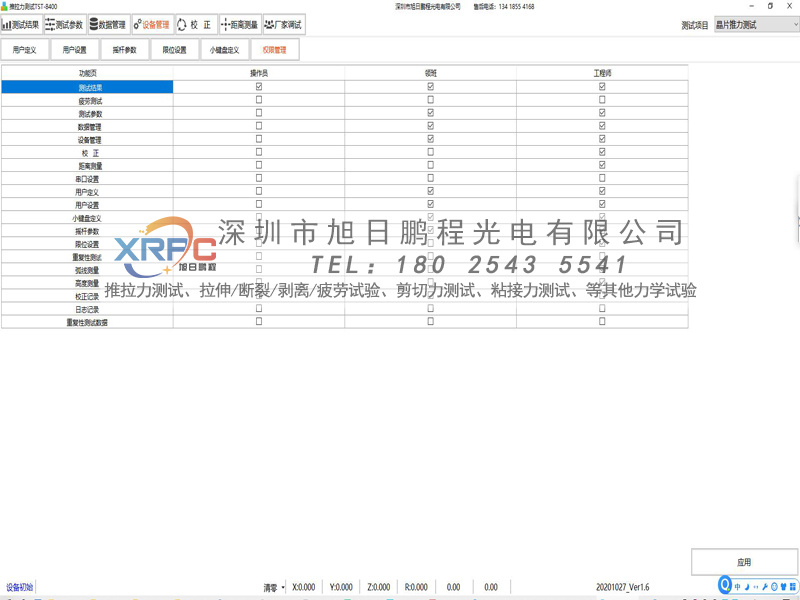Viewport: 800px width, 600px height.
Task: Click the moon icon in the IME bar
Action: pyautogui.click(x=747, y=587)
